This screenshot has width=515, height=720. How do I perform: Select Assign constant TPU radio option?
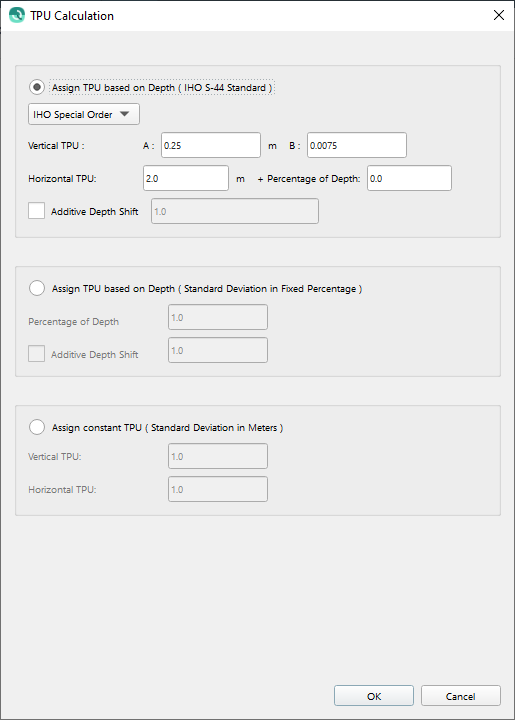[x=37, y=427]
